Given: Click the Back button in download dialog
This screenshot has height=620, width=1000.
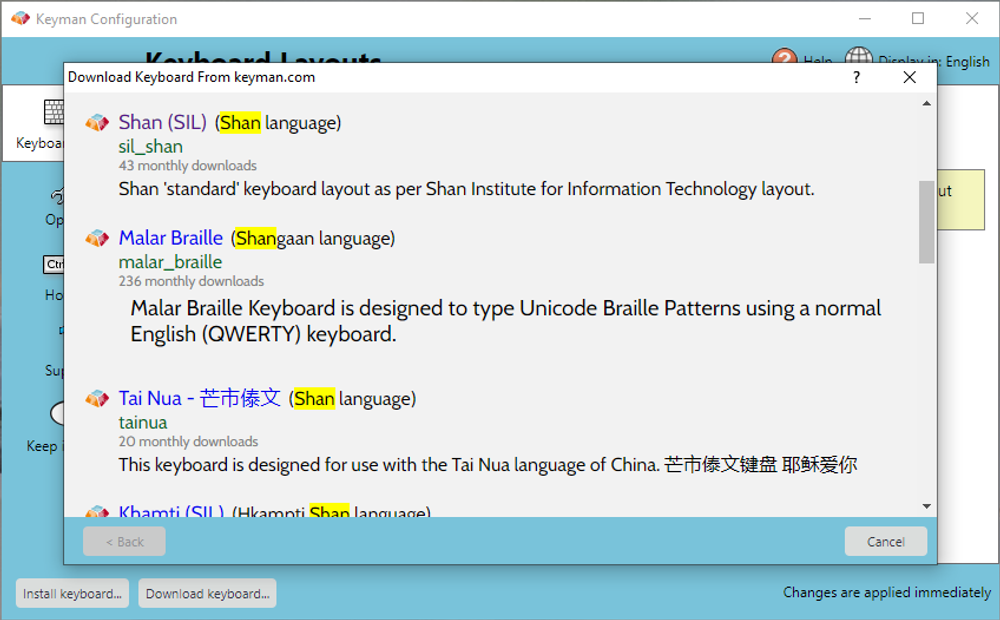Looking at the screenshot, I should (x=124, y=542).
